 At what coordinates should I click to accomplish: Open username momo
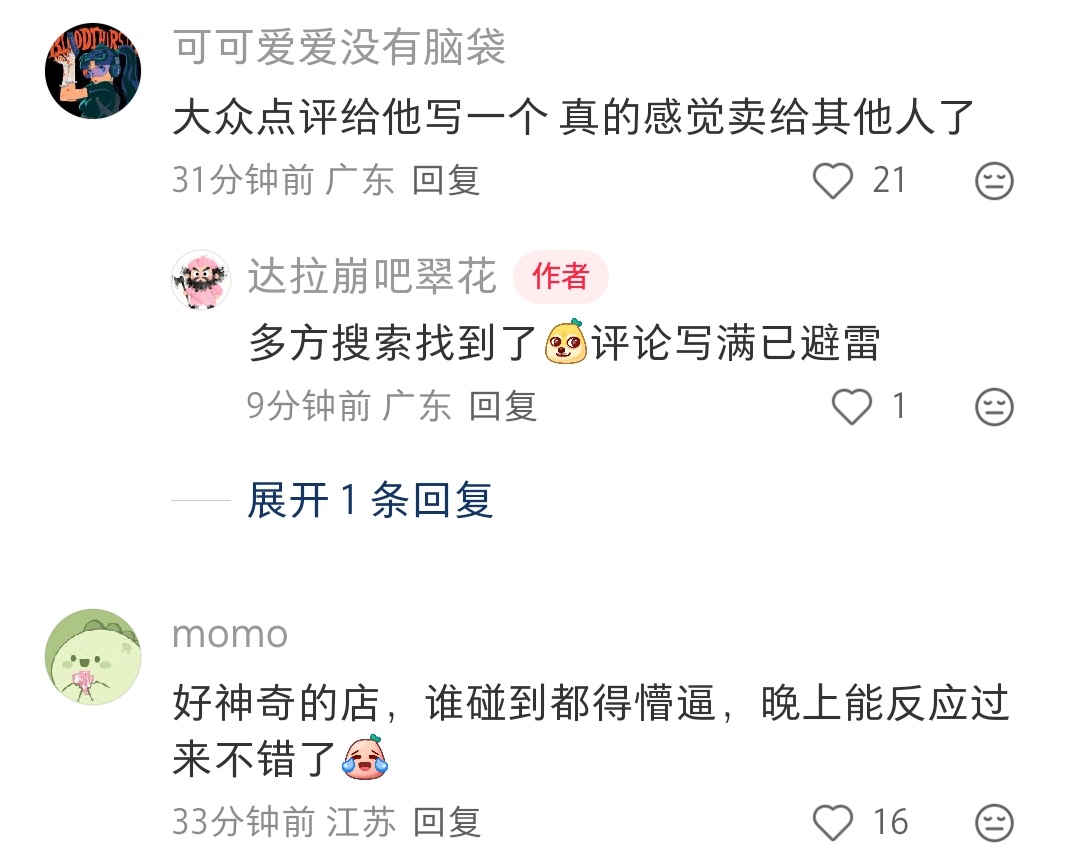click(x=230, y=635)
